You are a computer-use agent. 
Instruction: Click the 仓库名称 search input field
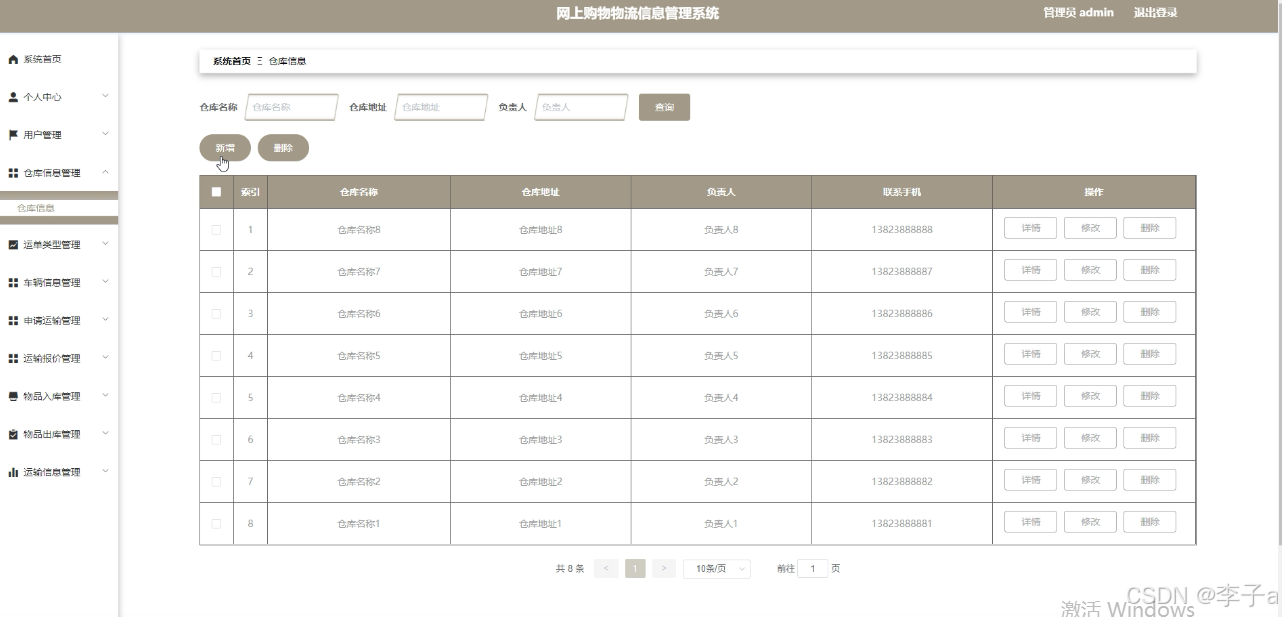290,106
